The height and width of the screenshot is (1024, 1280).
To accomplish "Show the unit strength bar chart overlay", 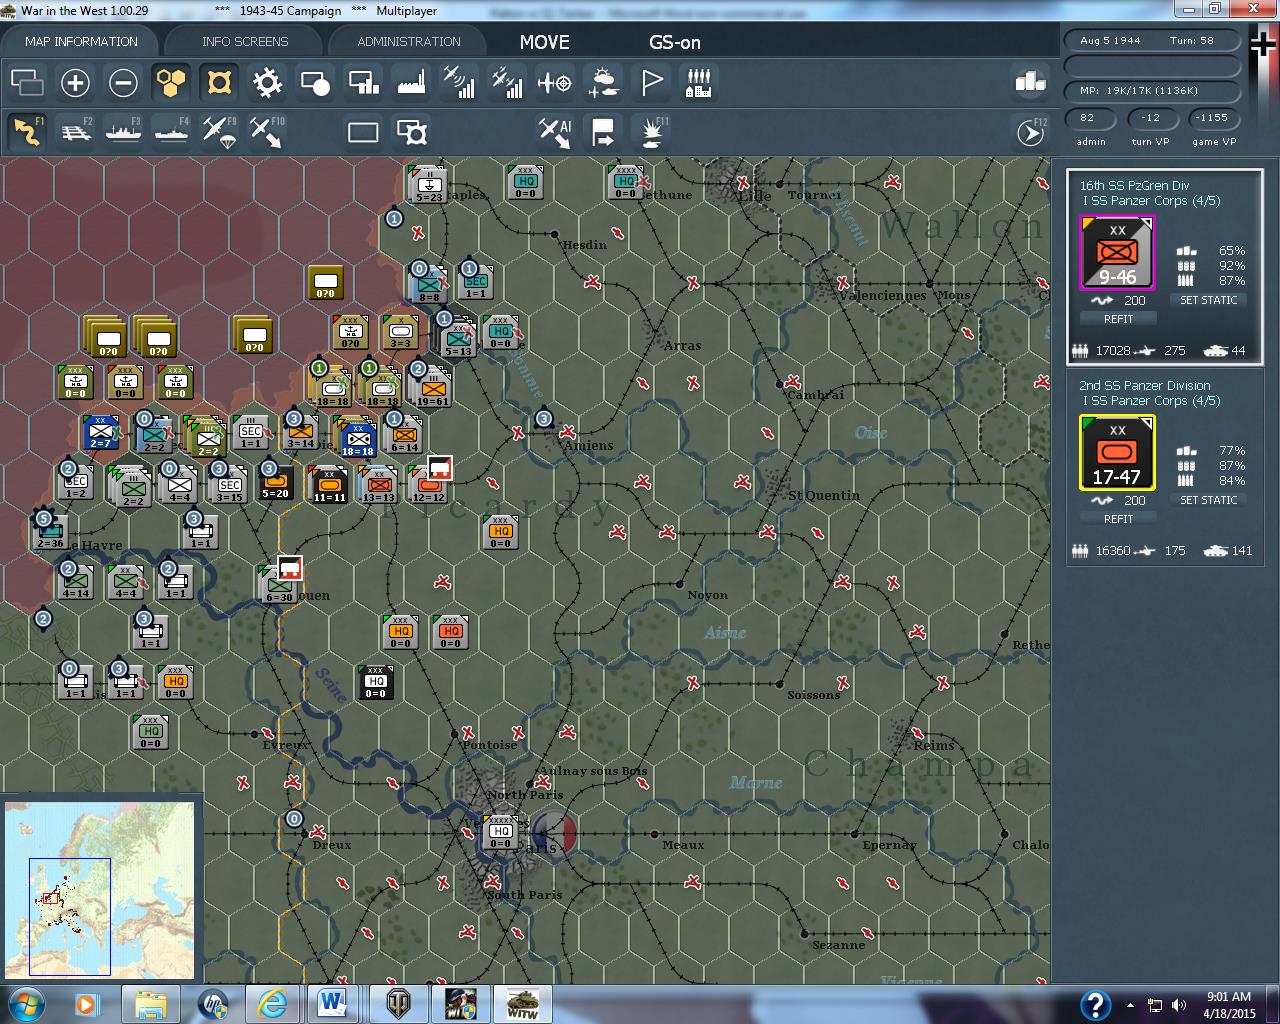I will (363, 82).
